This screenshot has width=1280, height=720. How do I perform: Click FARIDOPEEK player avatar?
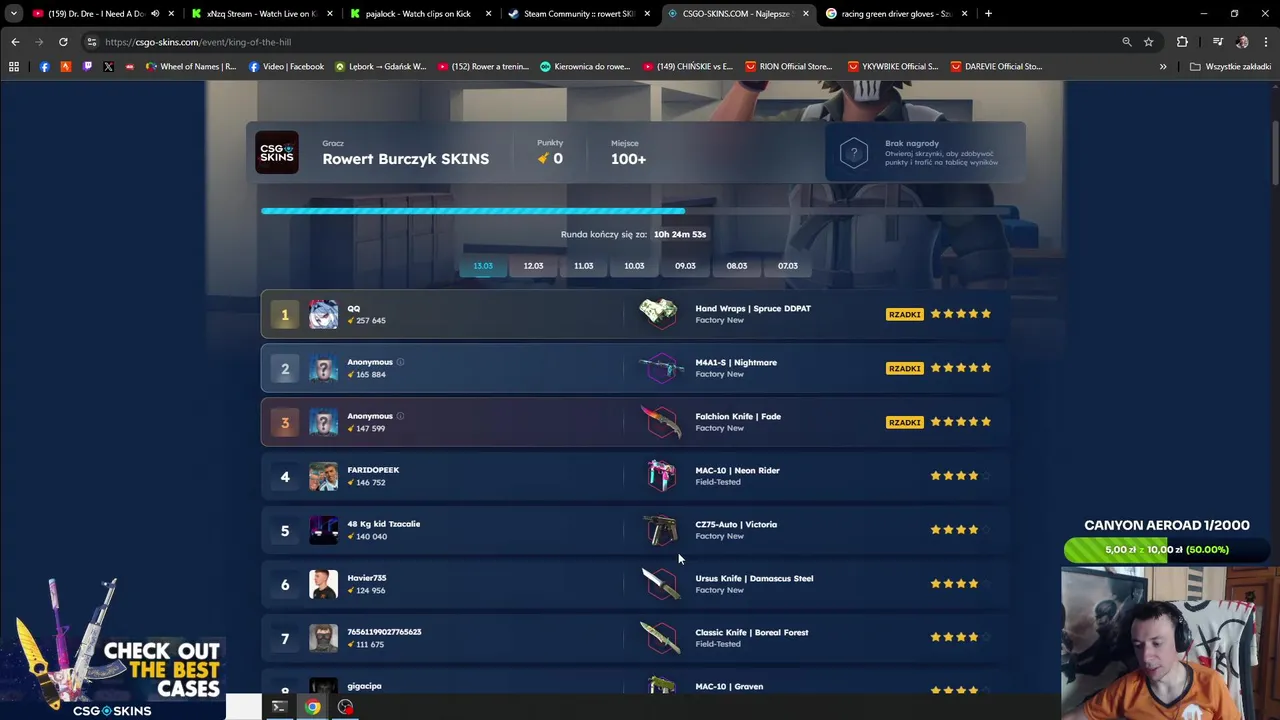[x=323, y=476]
